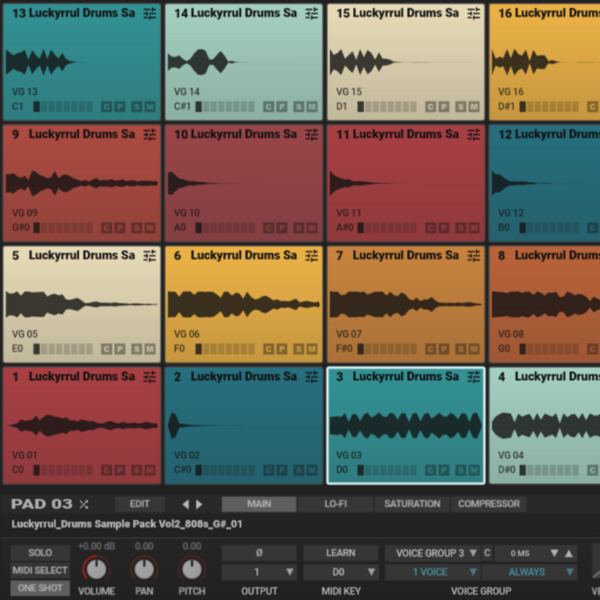
Task: Open the mixer settings icon on pad 5
Action: (x=150, y=256)
